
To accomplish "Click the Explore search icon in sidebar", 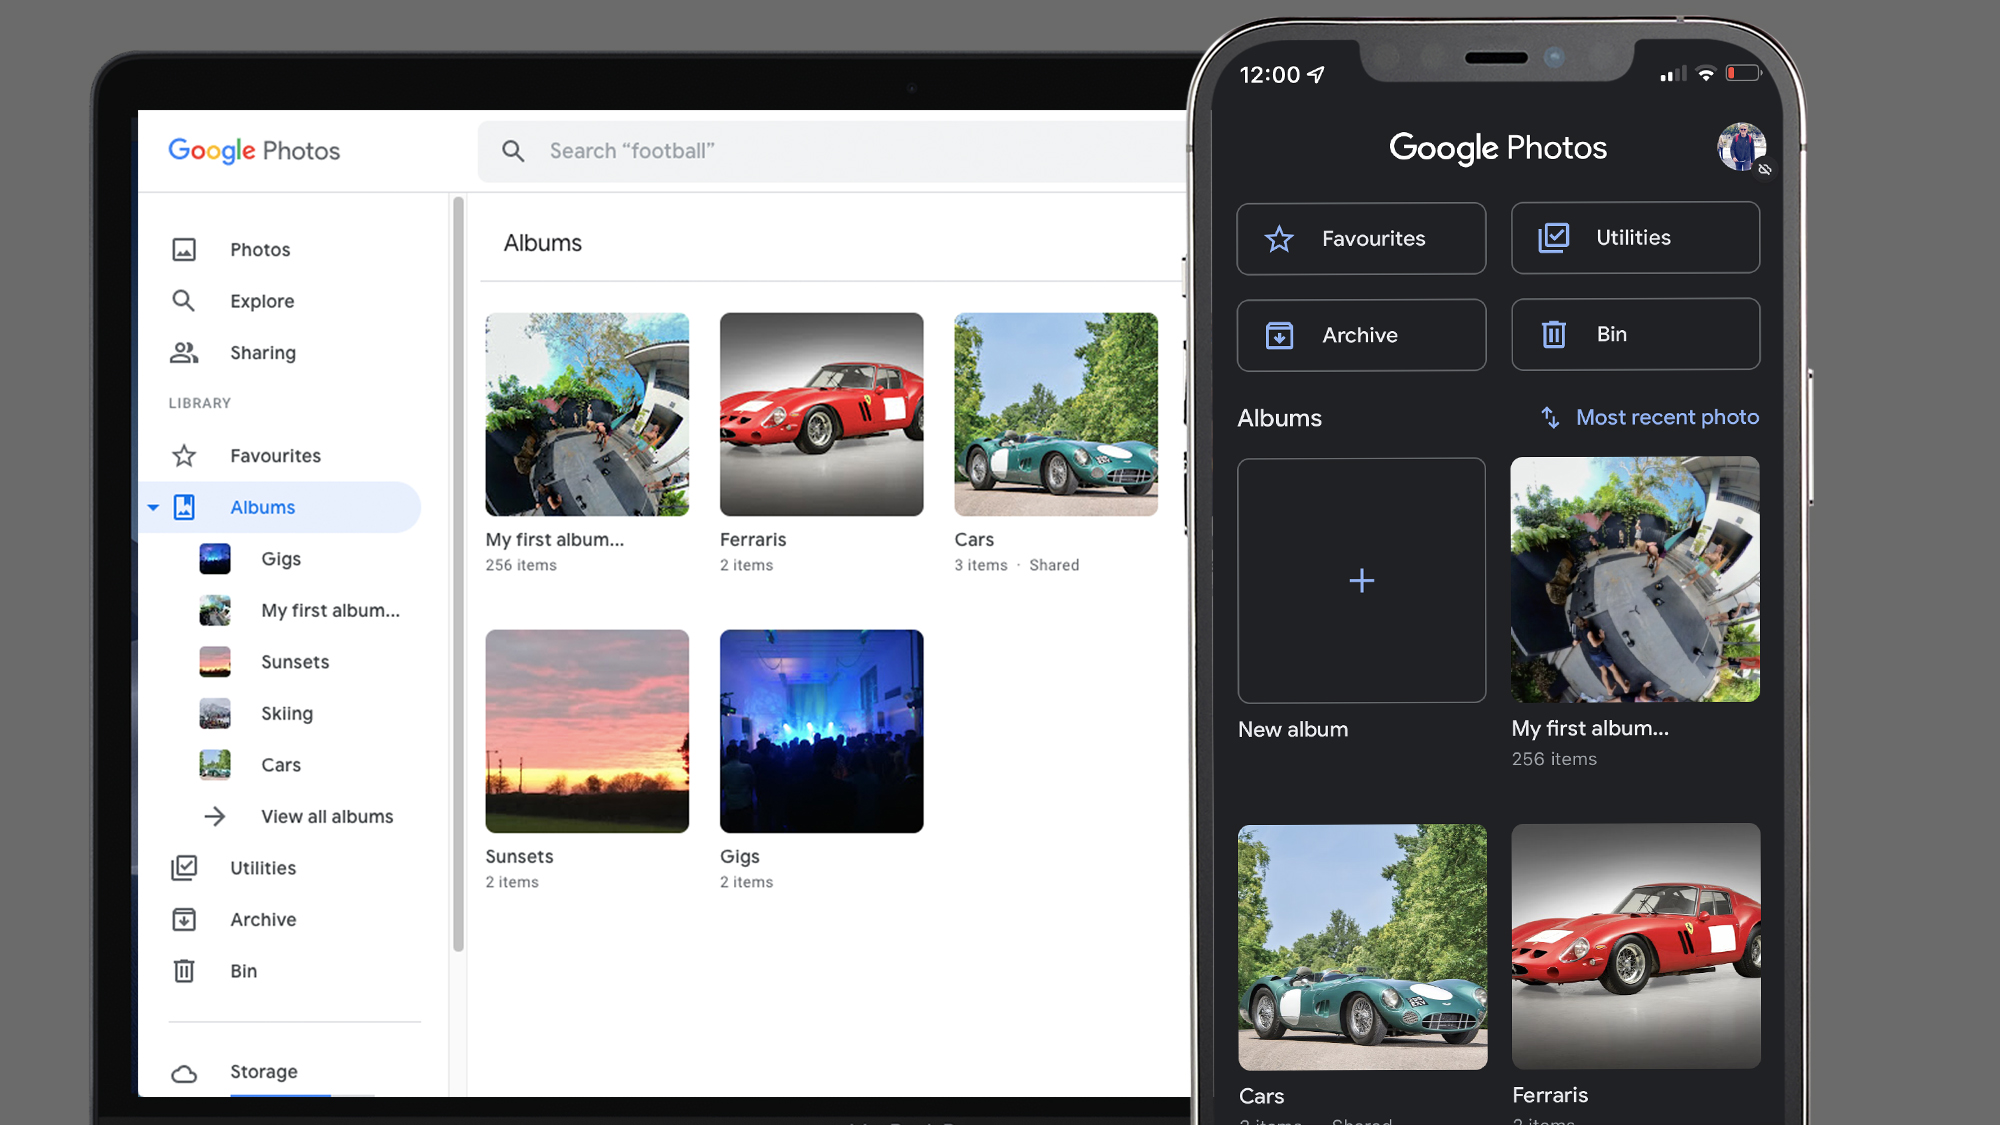I will pyautogui.click(x=183, y=299).
